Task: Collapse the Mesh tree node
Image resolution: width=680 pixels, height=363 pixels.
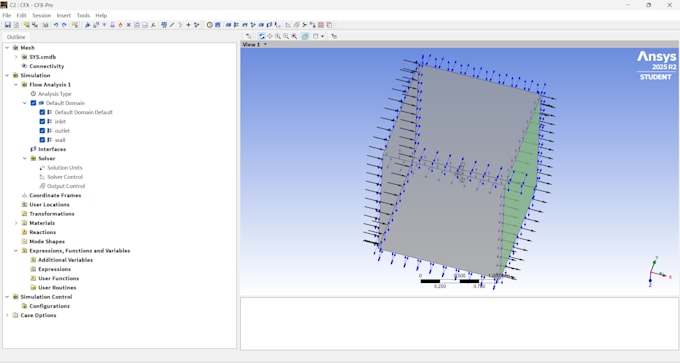Action: tap(7, 48)
